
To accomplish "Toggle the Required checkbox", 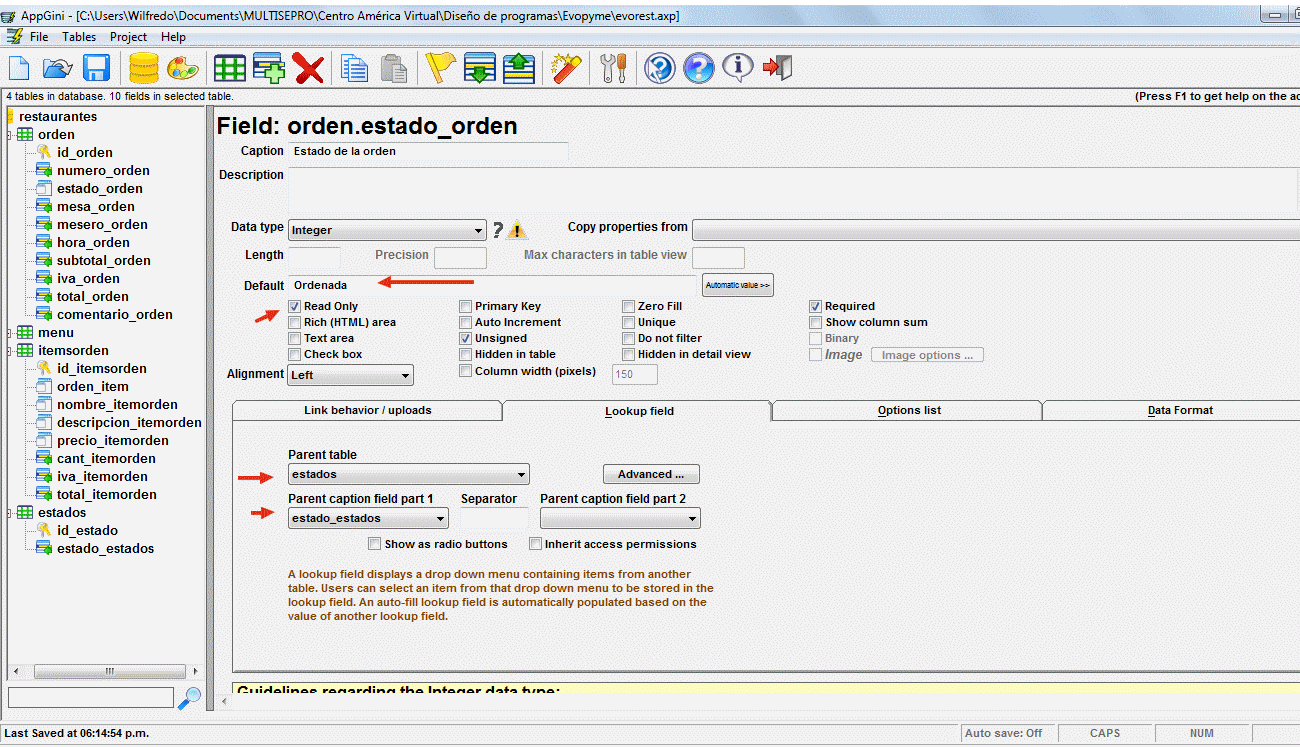I will tap(816, 306).
